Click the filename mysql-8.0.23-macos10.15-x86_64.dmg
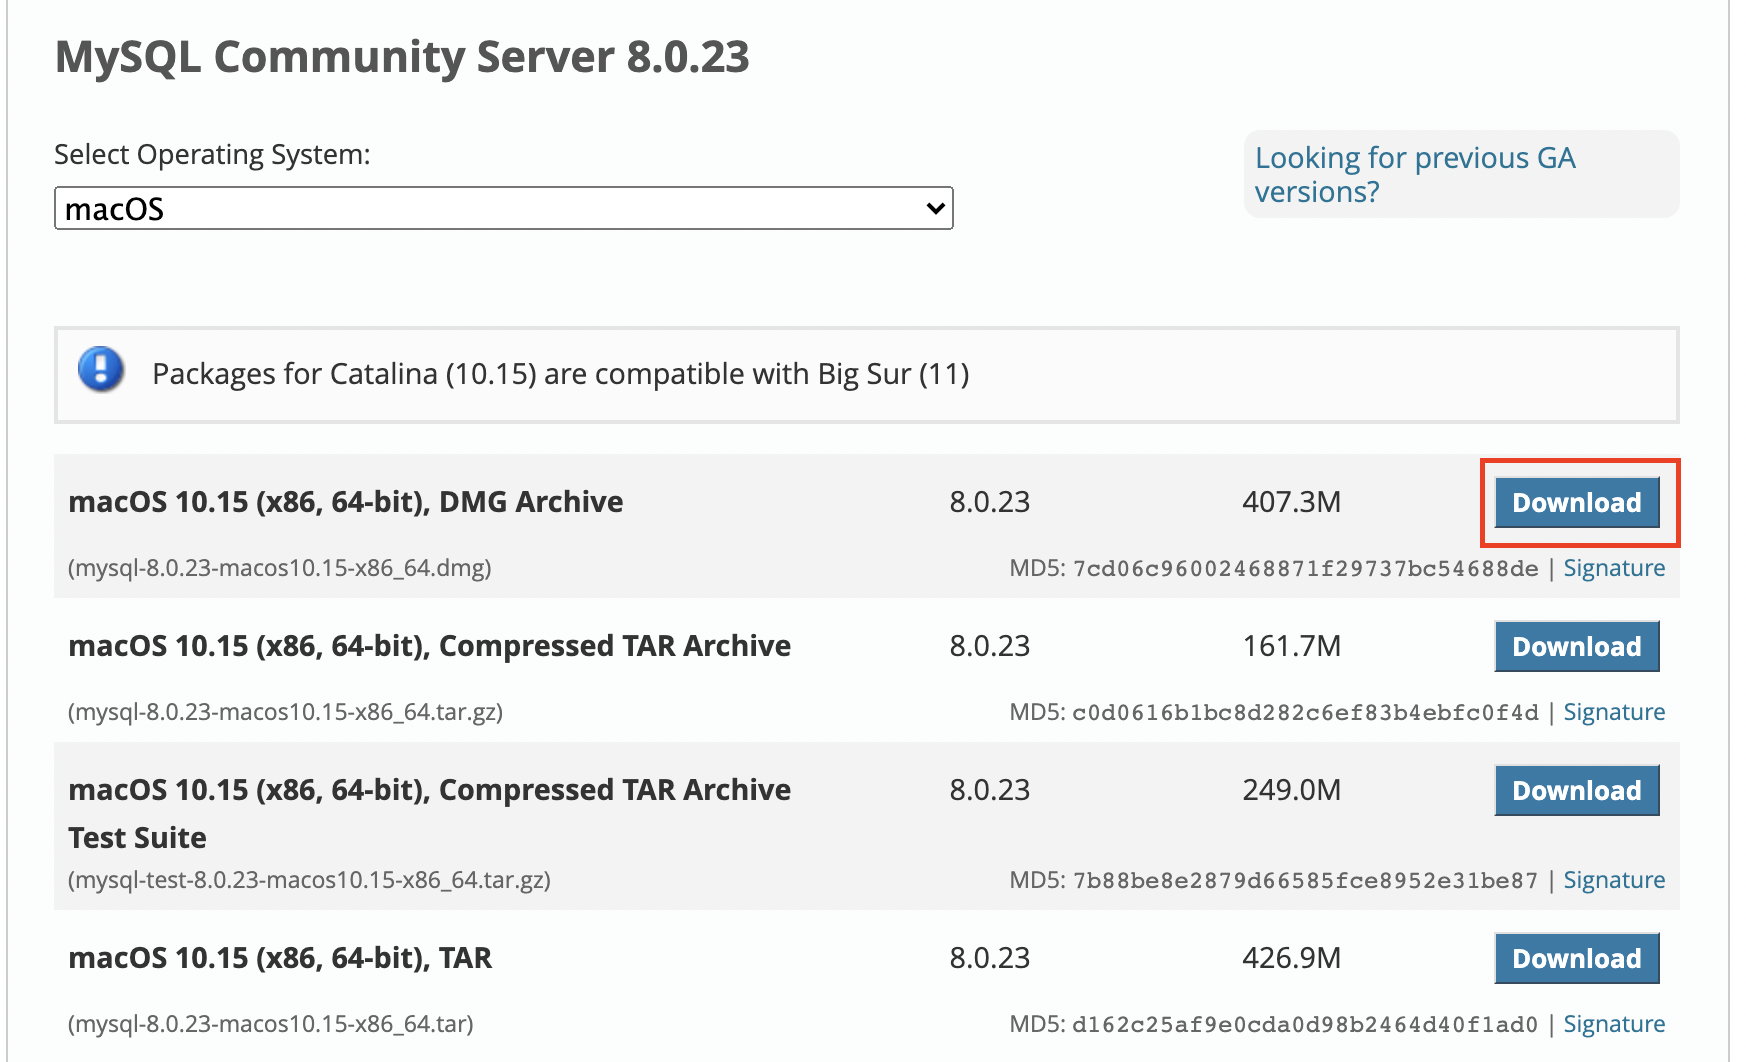 tap(279, 568)
